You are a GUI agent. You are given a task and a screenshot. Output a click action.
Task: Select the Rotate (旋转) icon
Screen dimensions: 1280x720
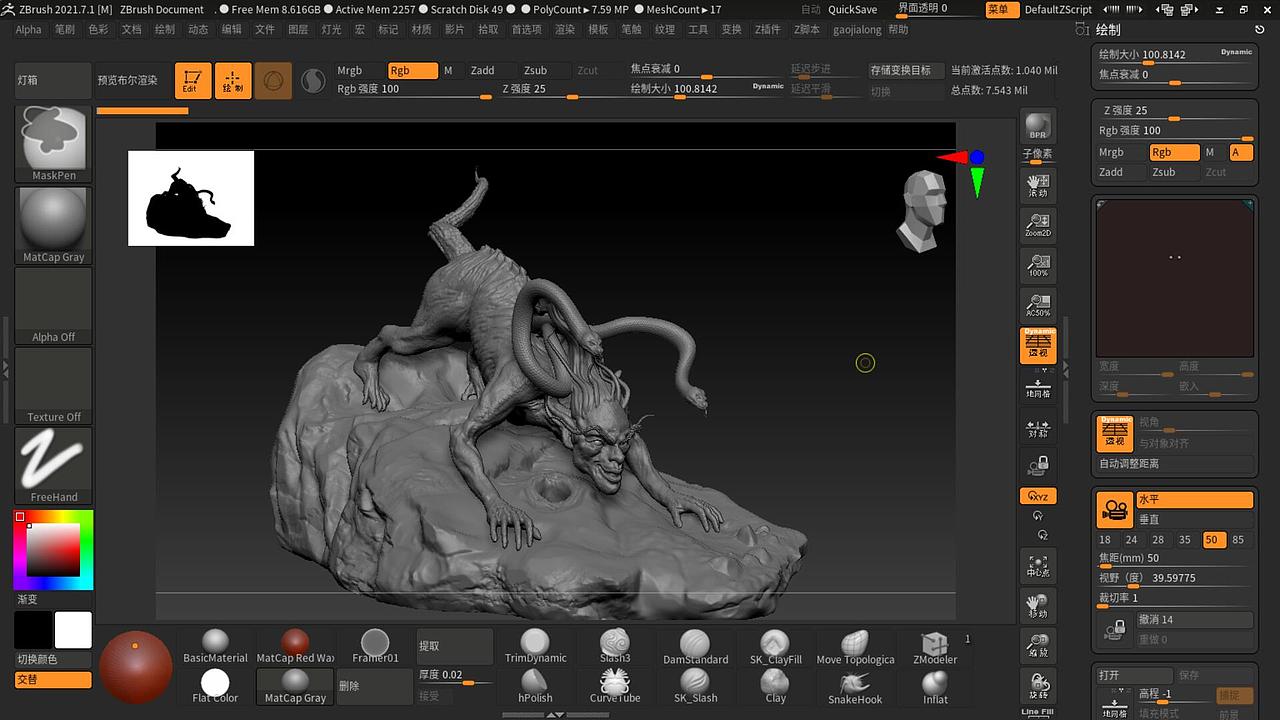point(1038,686)
